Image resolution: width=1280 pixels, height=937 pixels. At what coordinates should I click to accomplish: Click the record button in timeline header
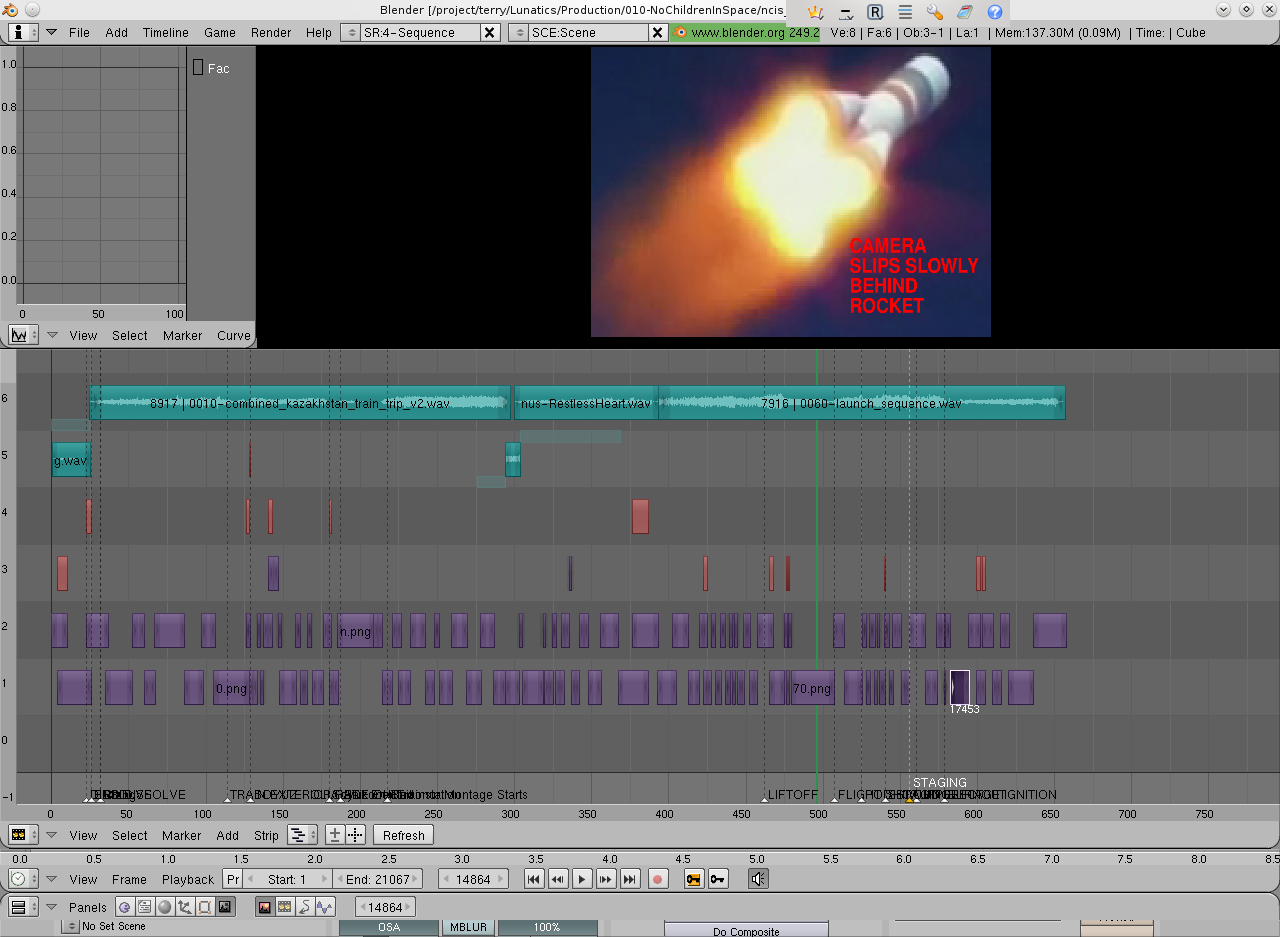coord(657,879)
